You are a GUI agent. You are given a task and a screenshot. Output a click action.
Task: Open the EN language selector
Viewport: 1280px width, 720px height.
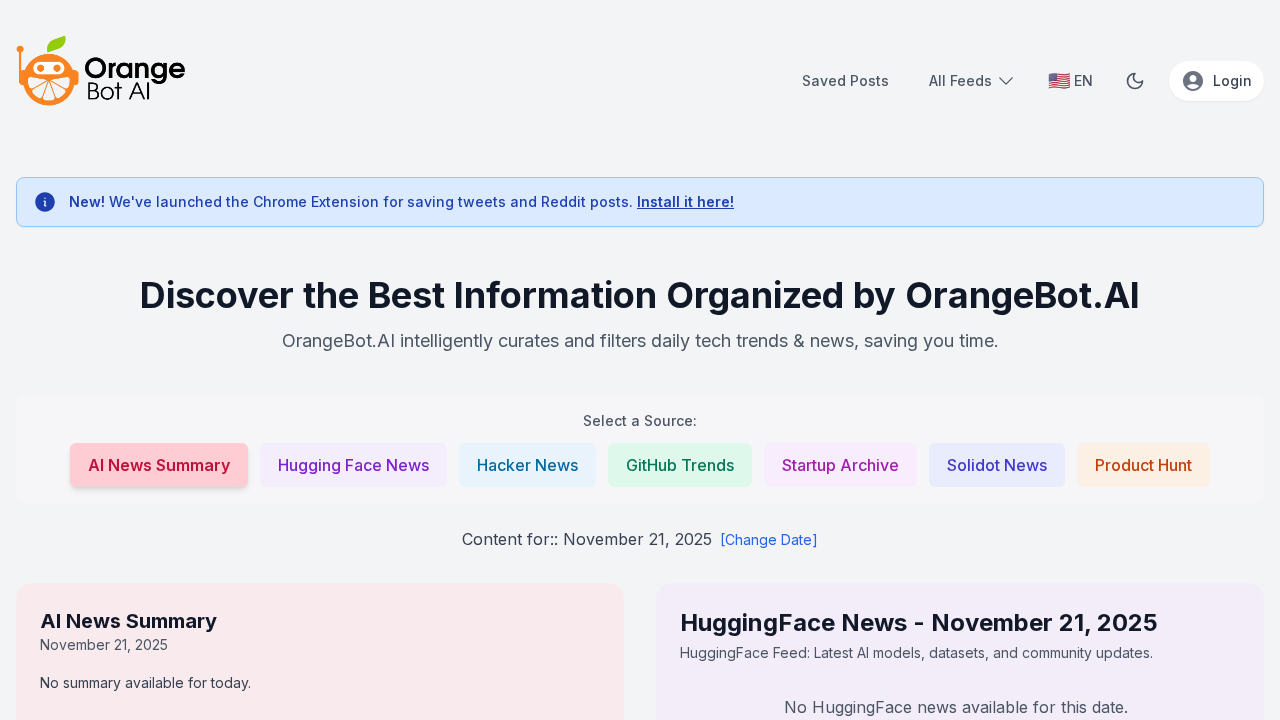tap(1070, 79)
